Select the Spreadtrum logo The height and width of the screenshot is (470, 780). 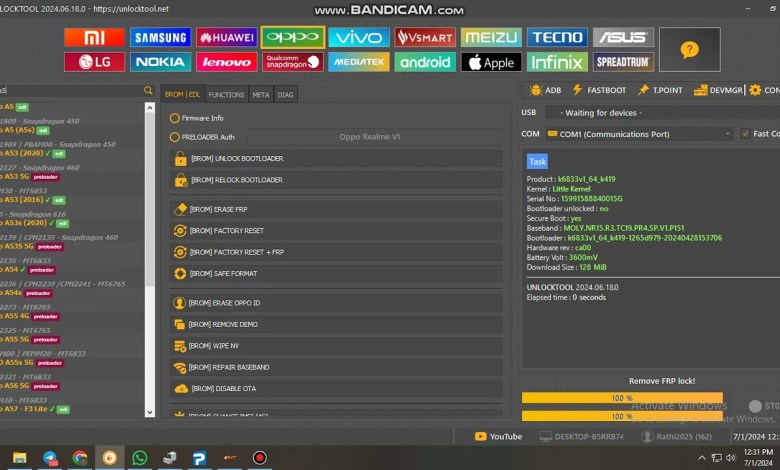pos(623,62)
